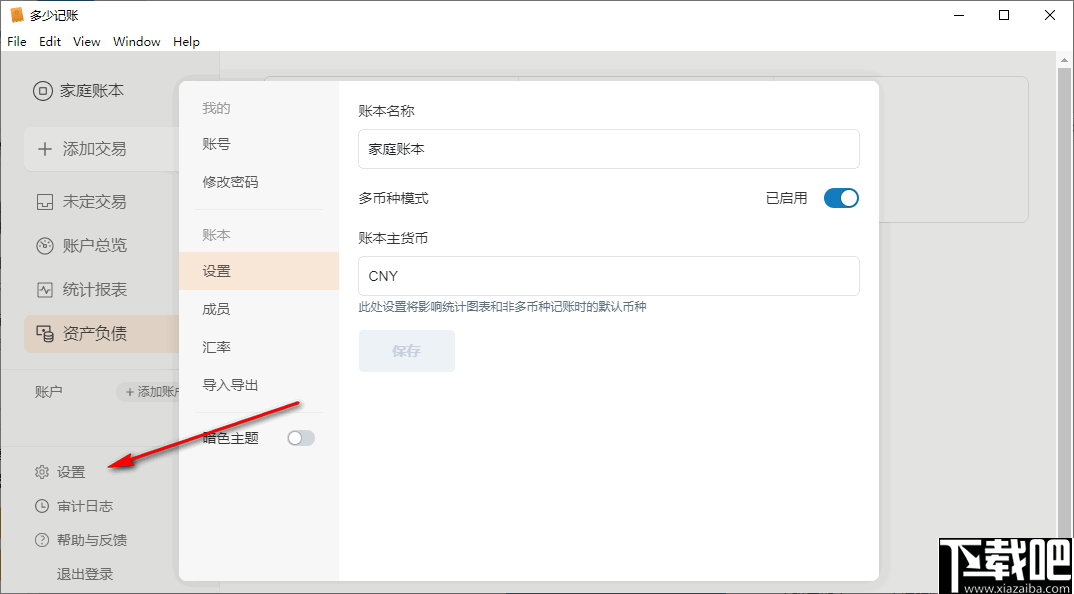Click the 添加交易 plus icon
Viewport: 1074px width, 594px height.
[x=44, y=148]
